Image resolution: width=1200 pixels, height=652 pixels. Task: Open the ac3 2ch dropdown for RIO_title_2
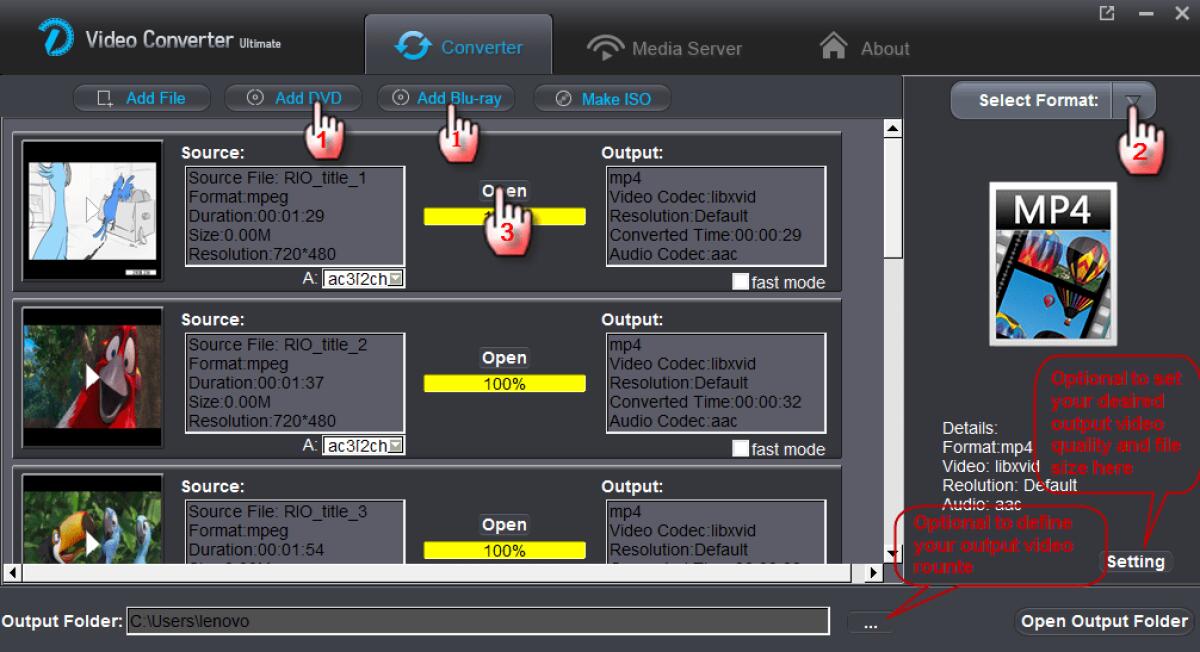[394, 445]
